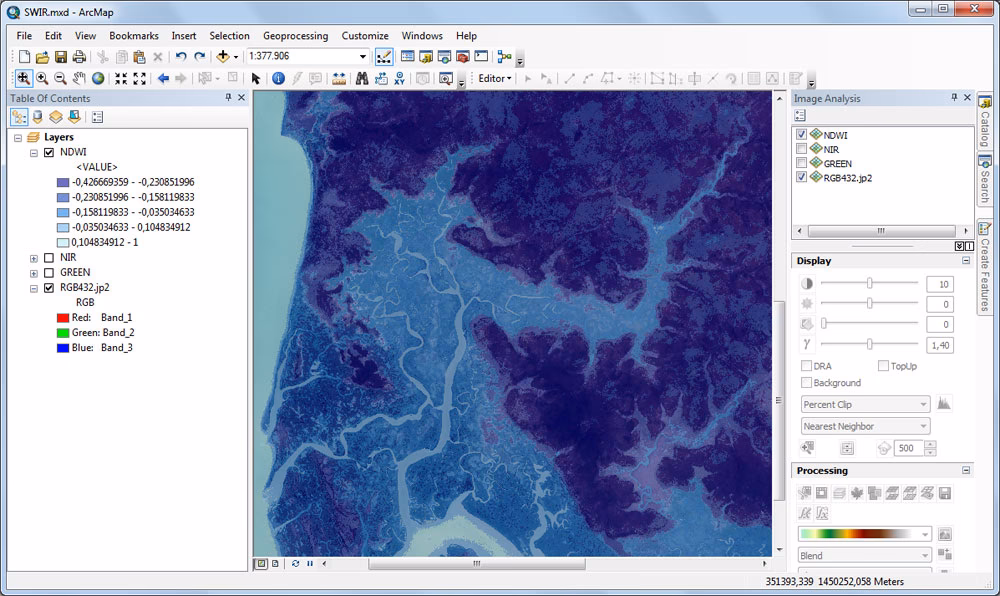1000x596 pixels.
Task: Adjust the gamma slider handle
Action: pyautogui.click(x=868, y=344)
